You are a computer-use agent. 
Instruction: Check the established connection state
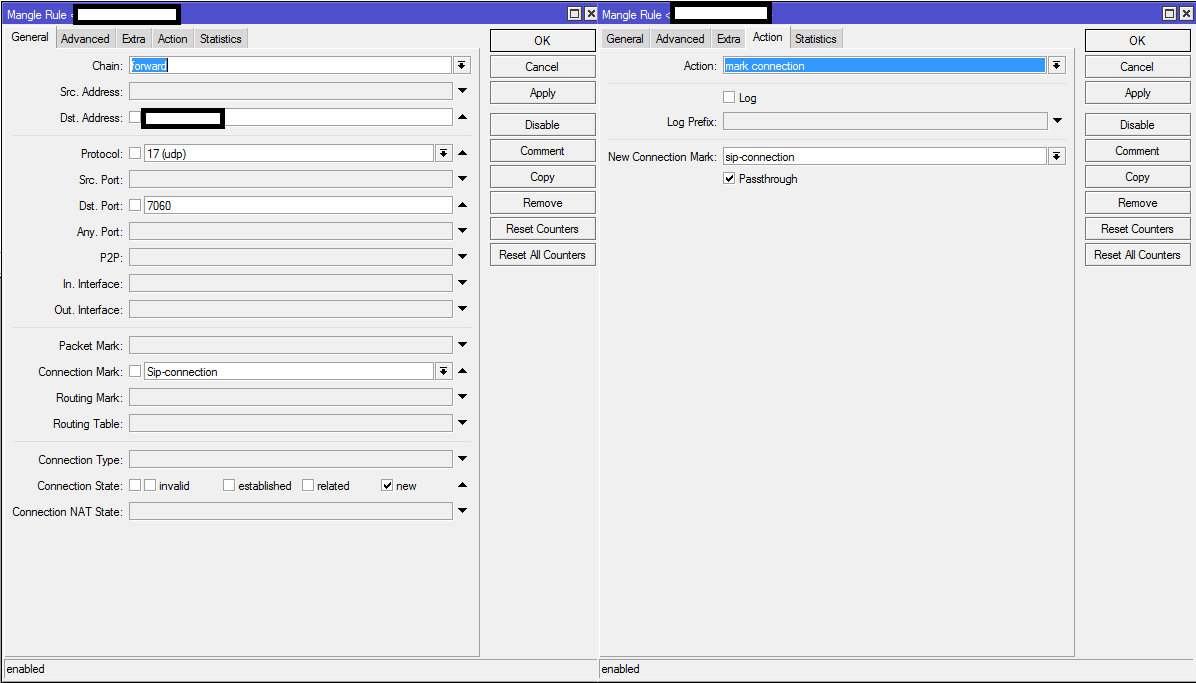(229, 485)
